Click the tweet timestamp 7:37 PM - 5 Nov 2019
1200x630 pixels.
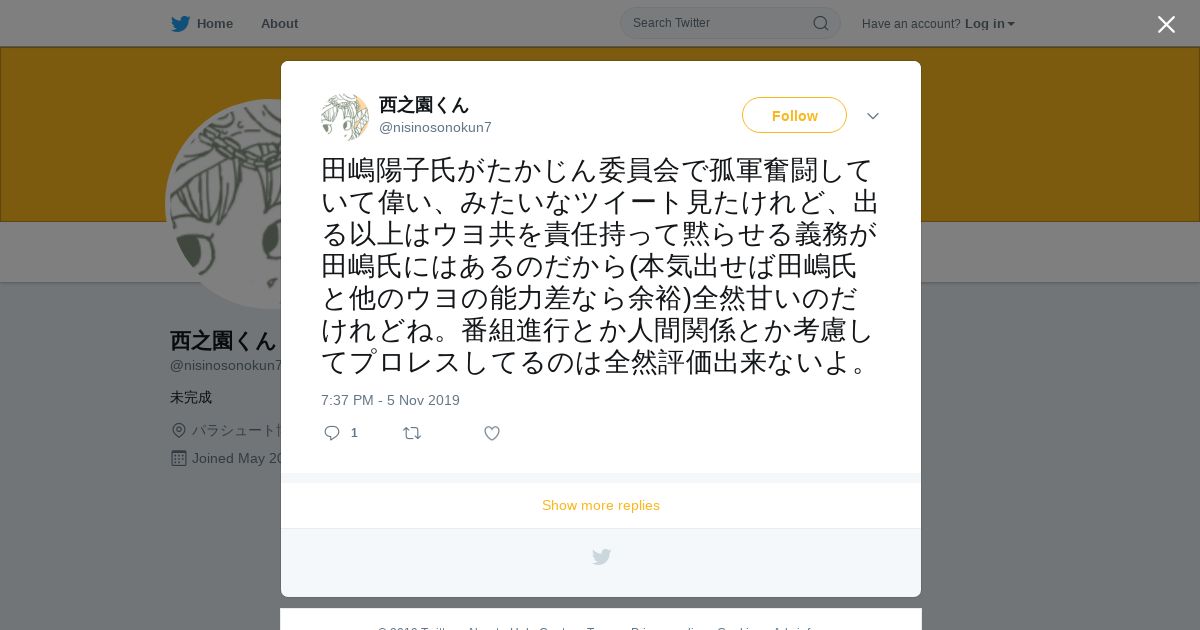390,400
